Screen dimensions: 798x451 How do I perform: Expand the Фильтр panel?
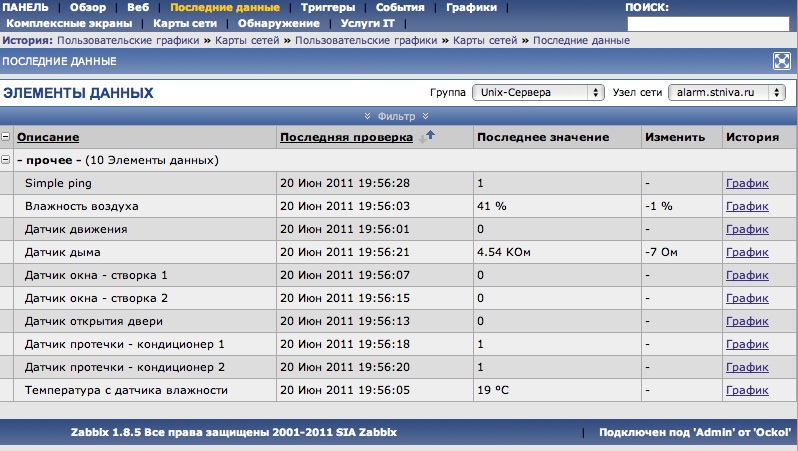(398, 116)
